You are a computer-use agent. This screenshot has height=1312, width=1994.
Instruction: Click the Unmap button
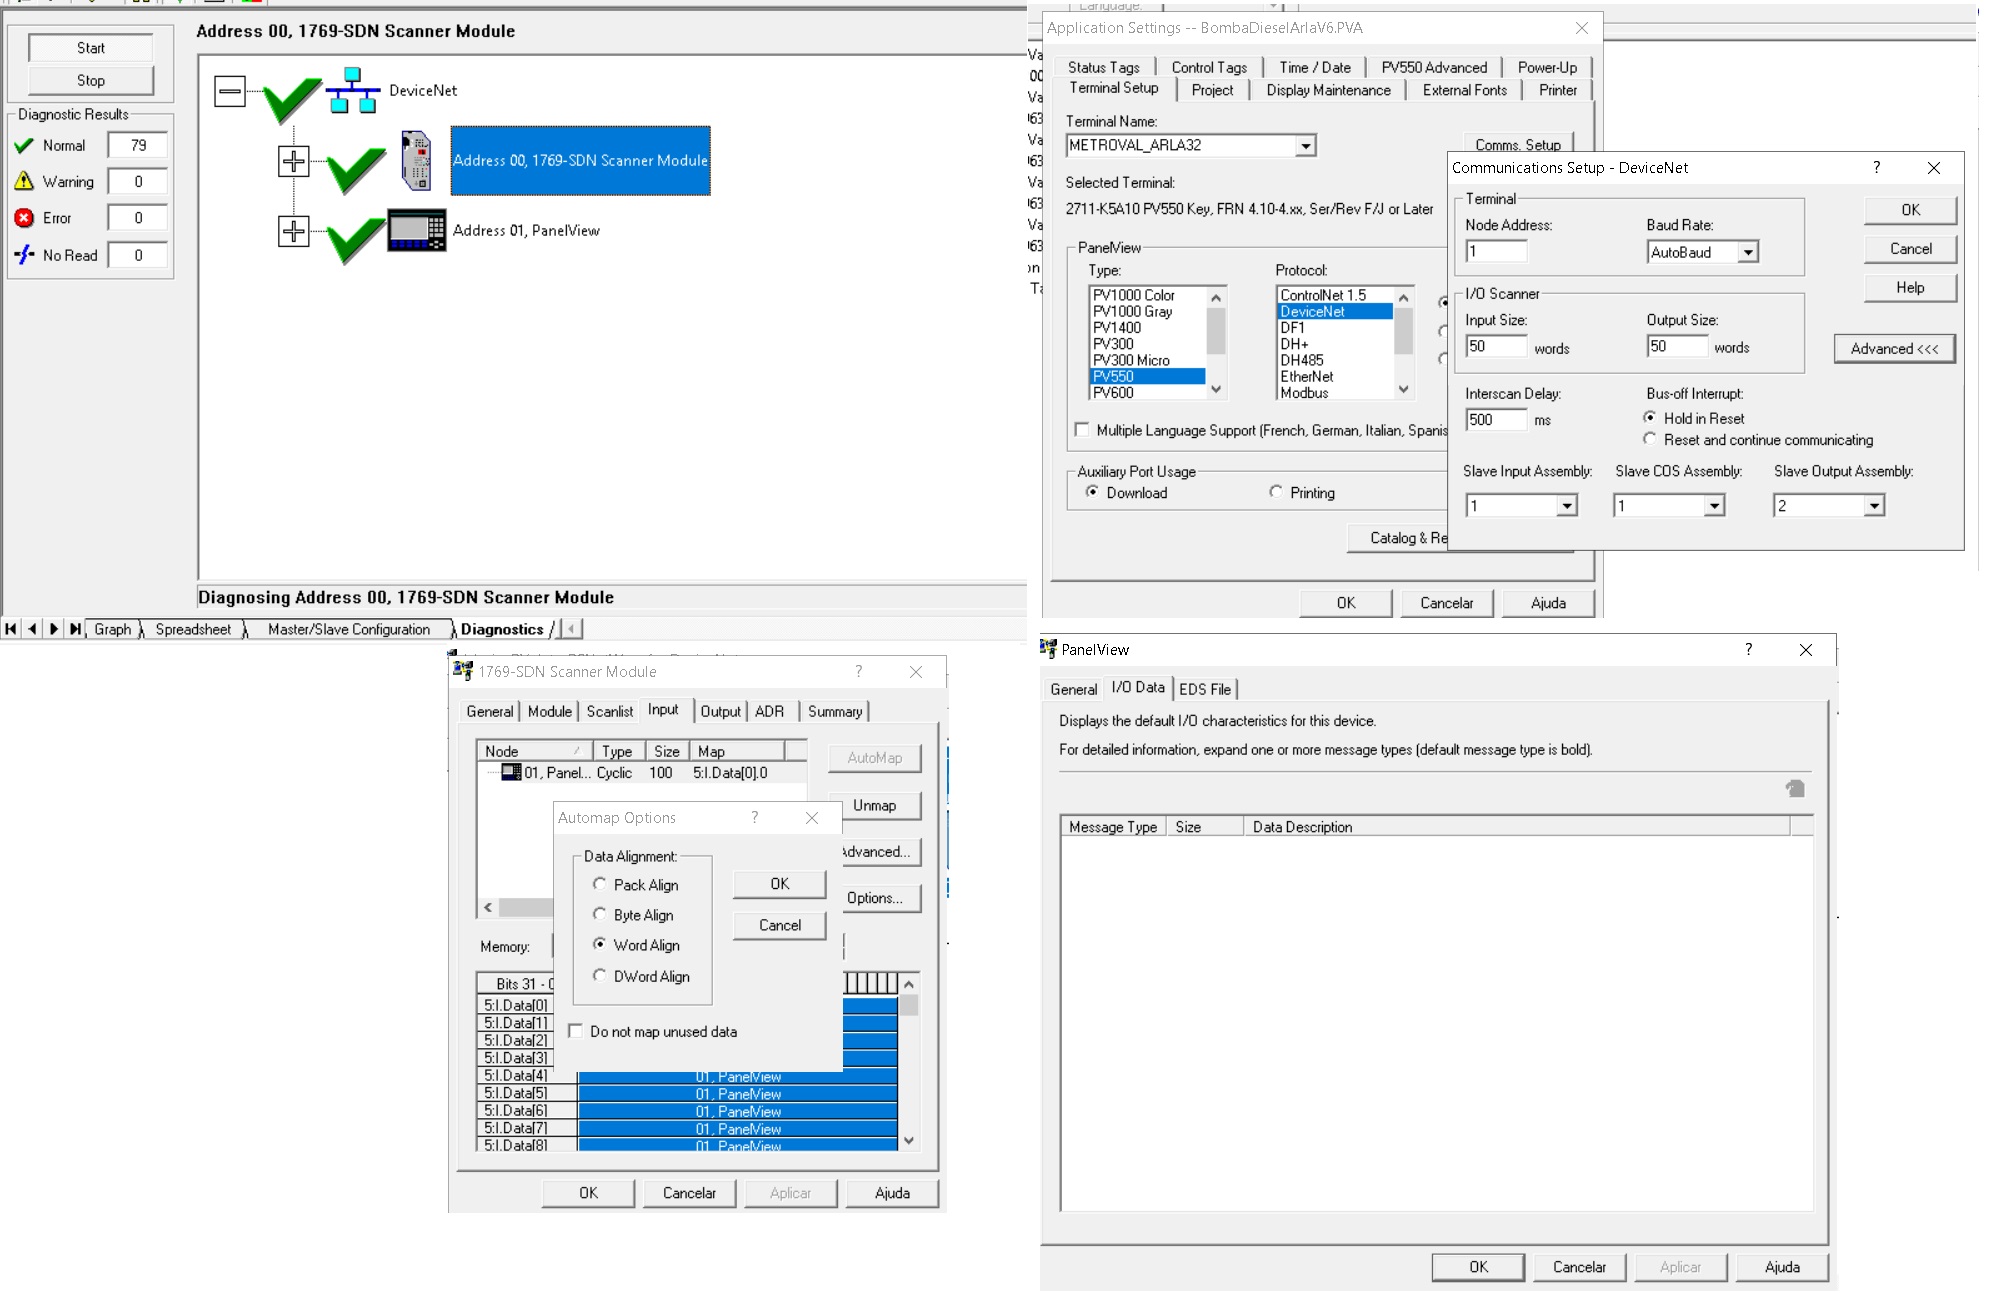point(874,805)
